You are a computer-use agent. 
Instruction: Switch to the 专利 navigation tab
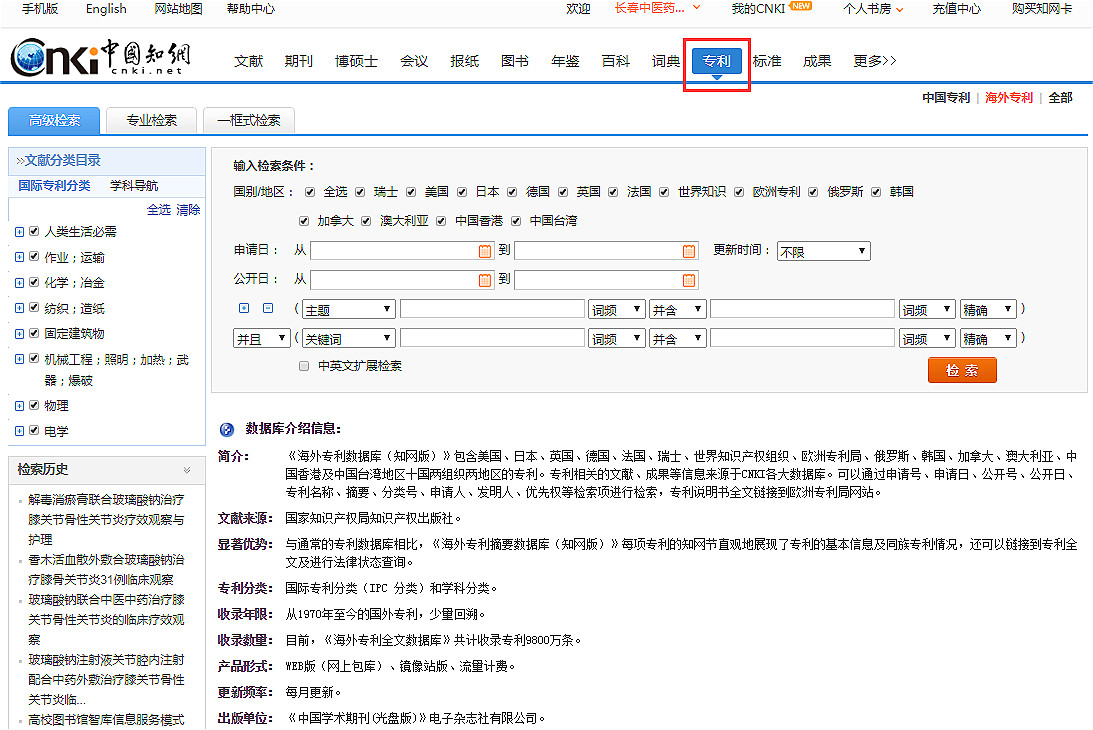pos(717,61)
